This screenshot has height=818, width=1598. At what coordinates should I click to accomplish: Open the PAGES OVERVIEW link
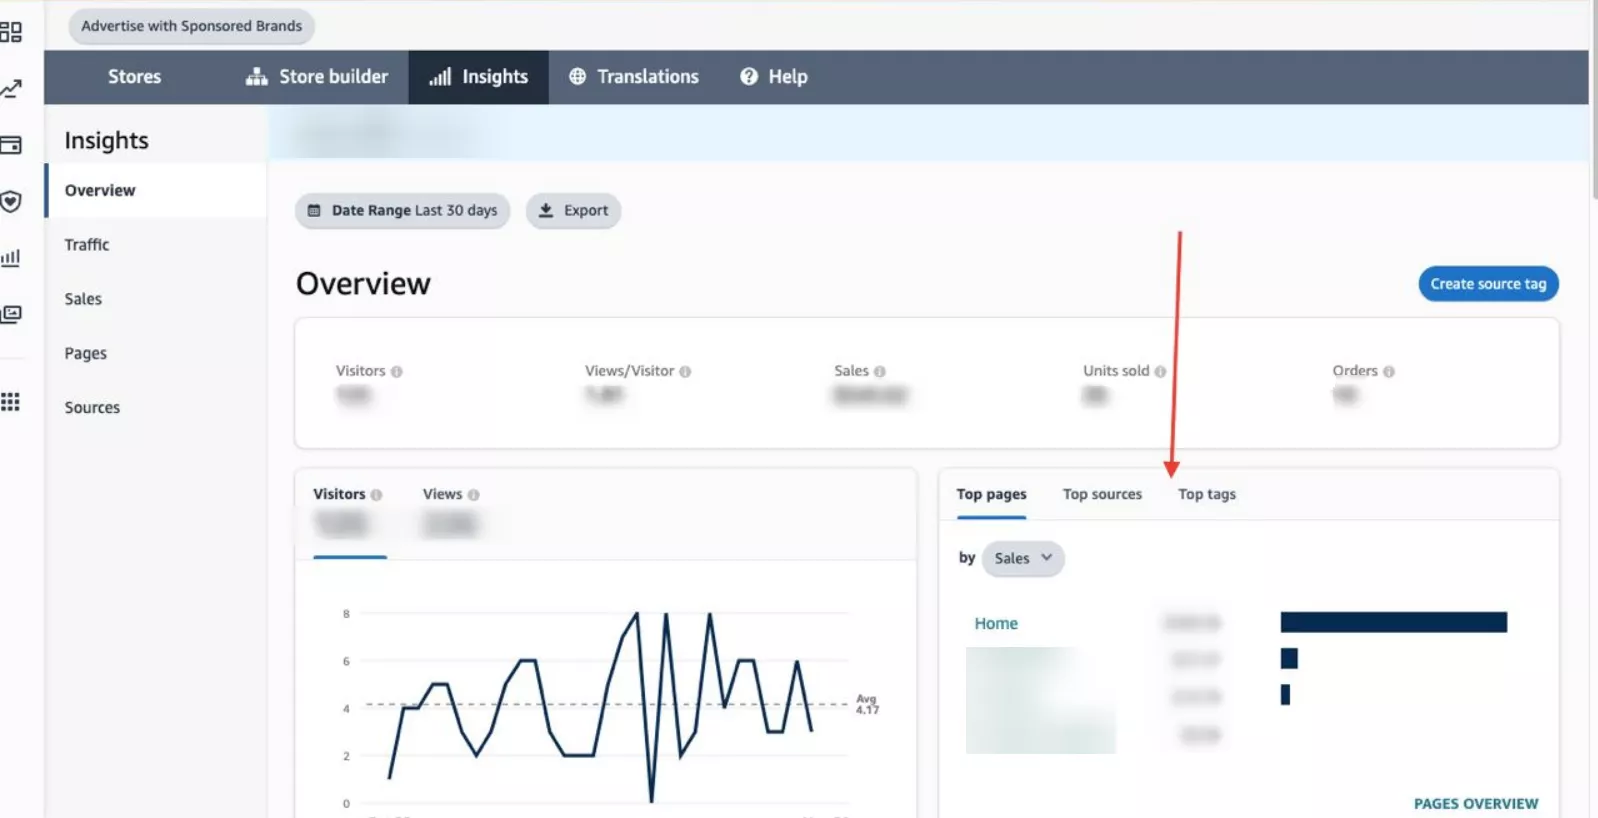pyautogui.click(x=1476, y=804)
